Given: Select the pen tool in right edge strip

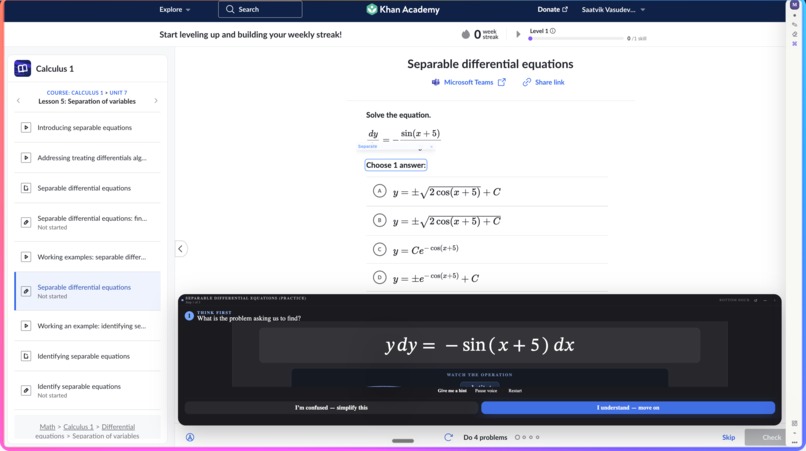Looking at the screenshot, I should [x=795, y=24].
